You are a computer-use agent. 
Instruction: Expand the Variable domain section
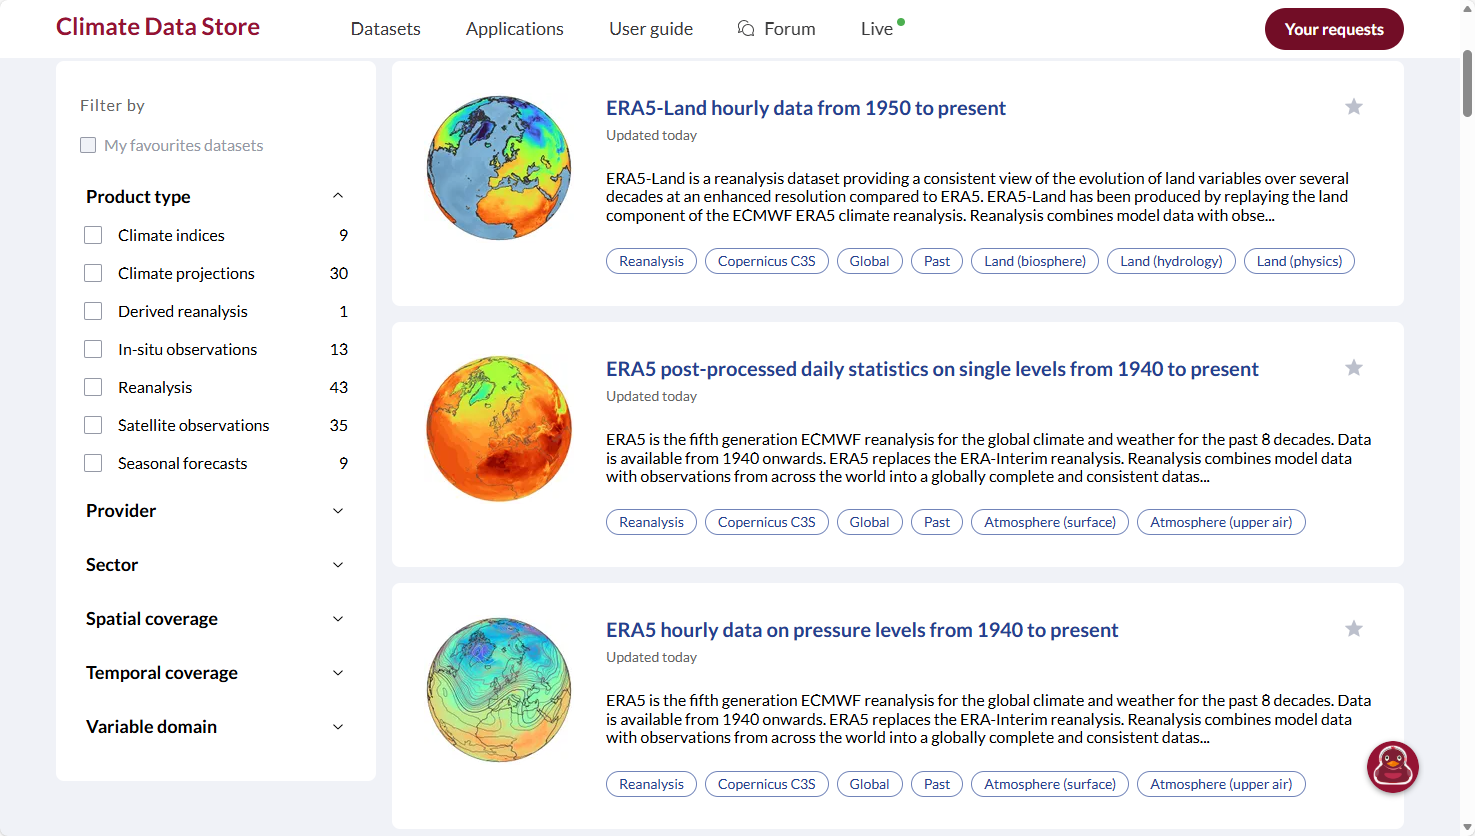(x=338, y=726)
